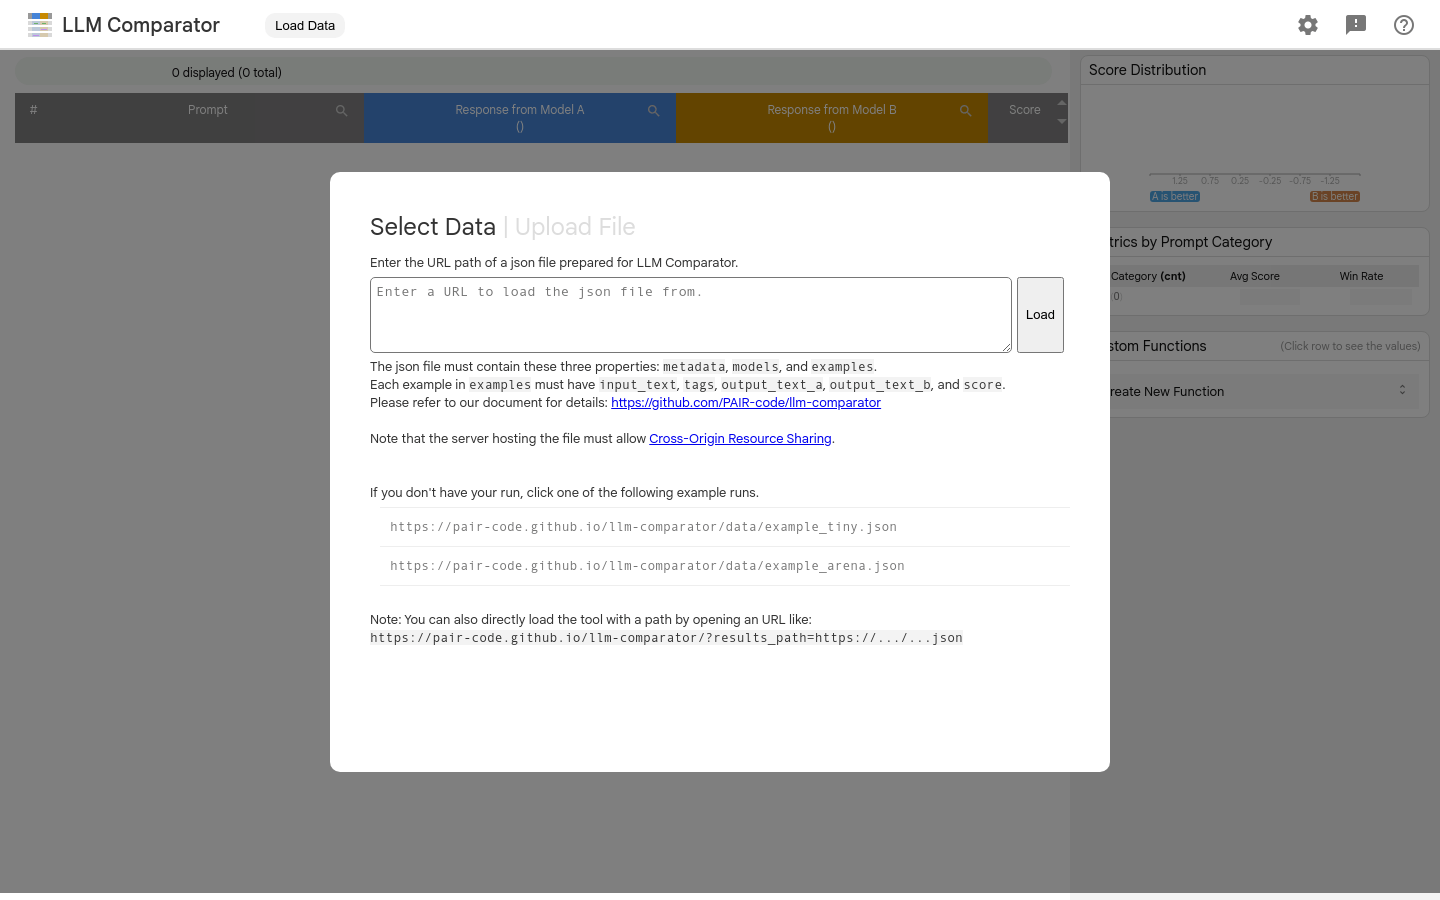Screen dimensions: 1440x900
Task: Click the Score Distribution panel title
Action: 1147,70
